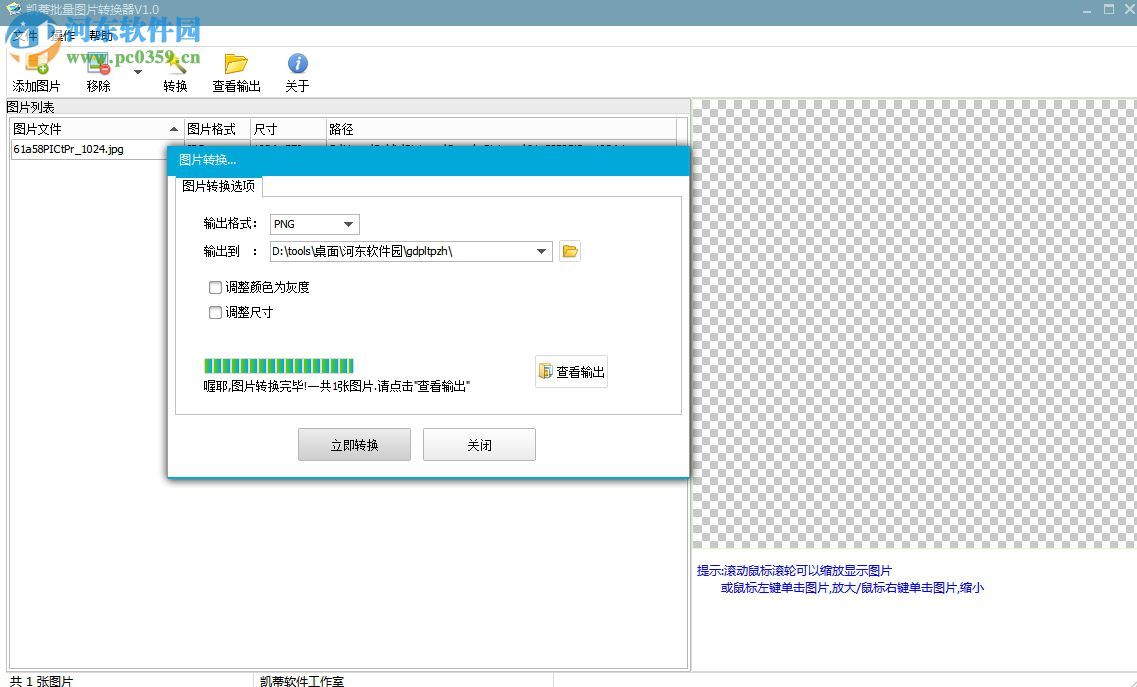Click the 图片格式 column header
The image size is (1137, 687).
[x=217, y=129]
